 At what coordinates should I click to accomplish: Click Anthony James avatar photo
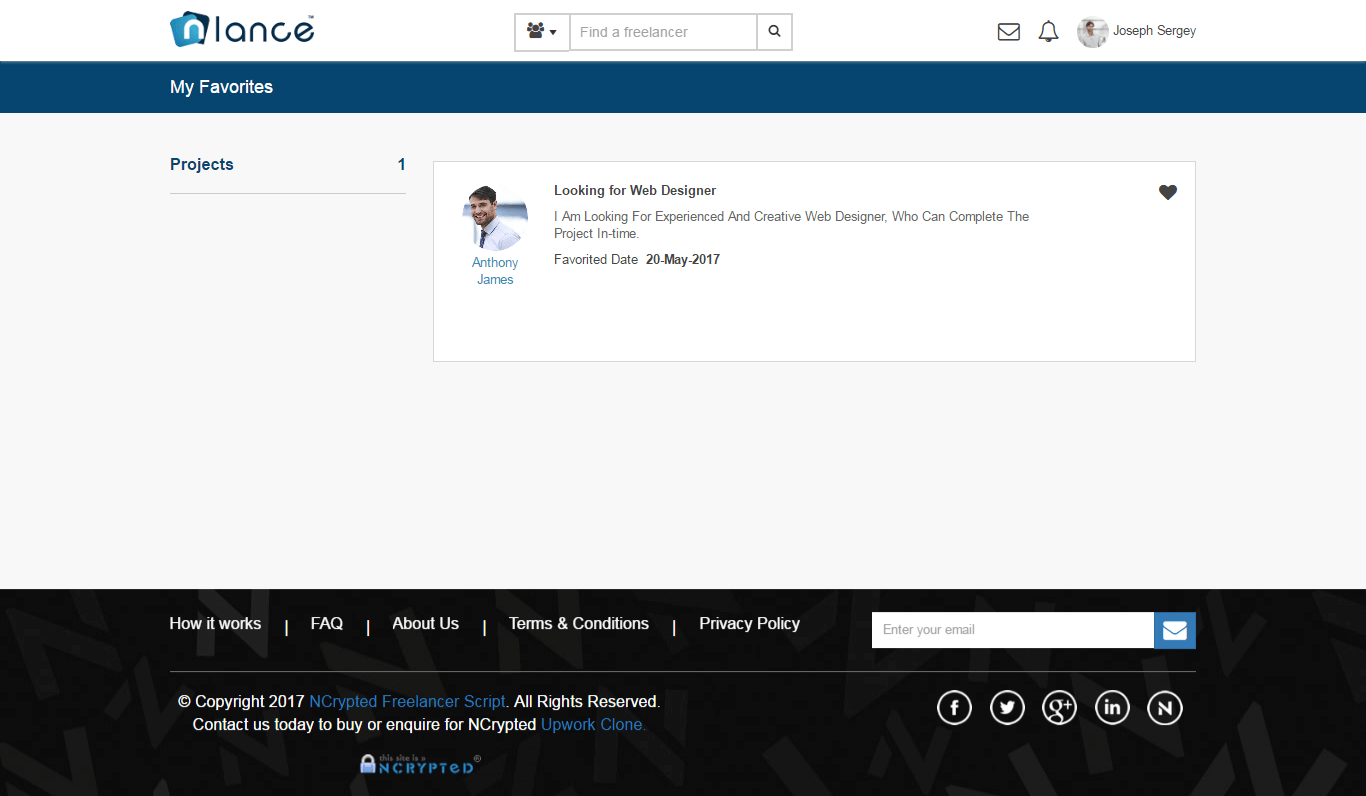click(x=495, y=217)
